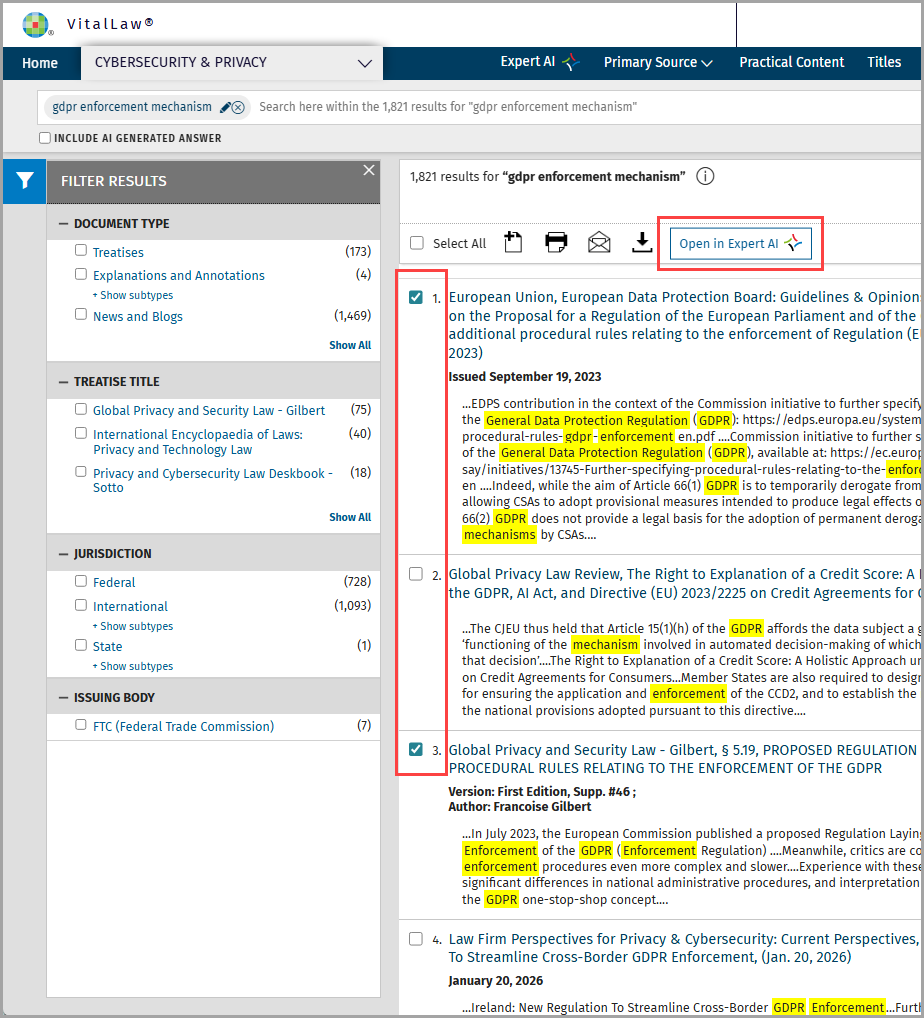Collapse the Issuing Body filter section

(63, 697)
